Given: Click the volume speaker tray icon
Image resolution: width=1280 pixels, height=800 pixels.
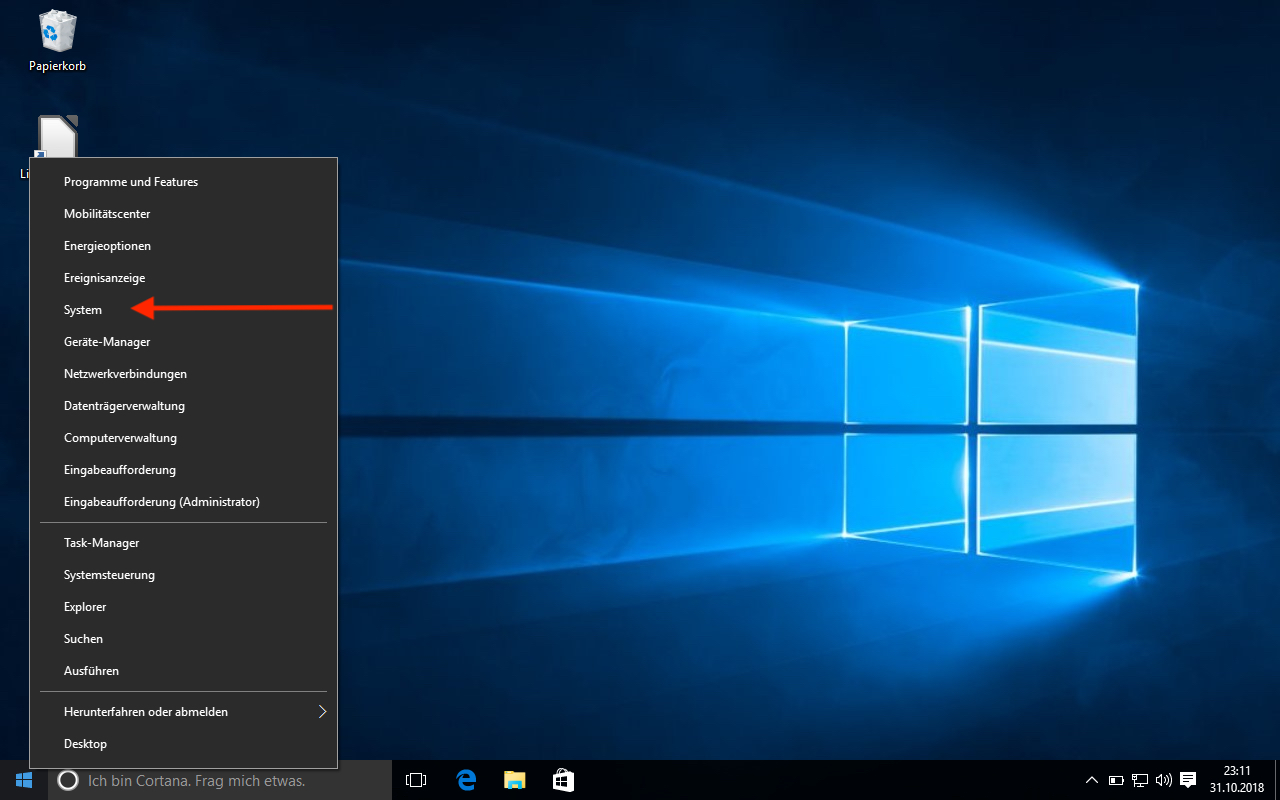Looking at the screenshot, I should (1163, 780).
